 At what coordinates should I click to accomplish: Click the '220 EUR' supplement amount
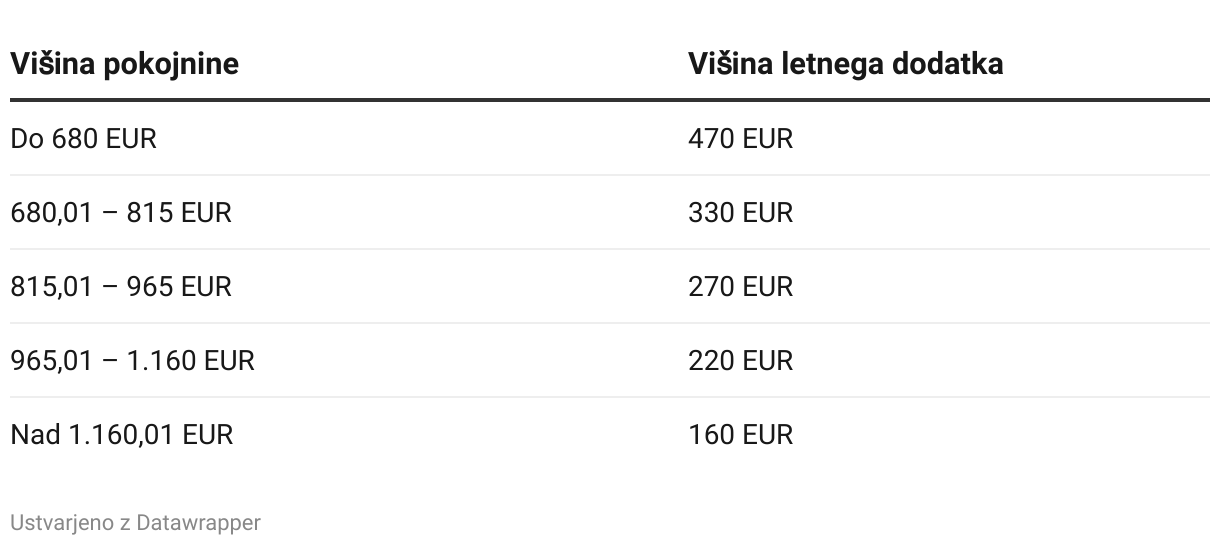coord(740,360)
